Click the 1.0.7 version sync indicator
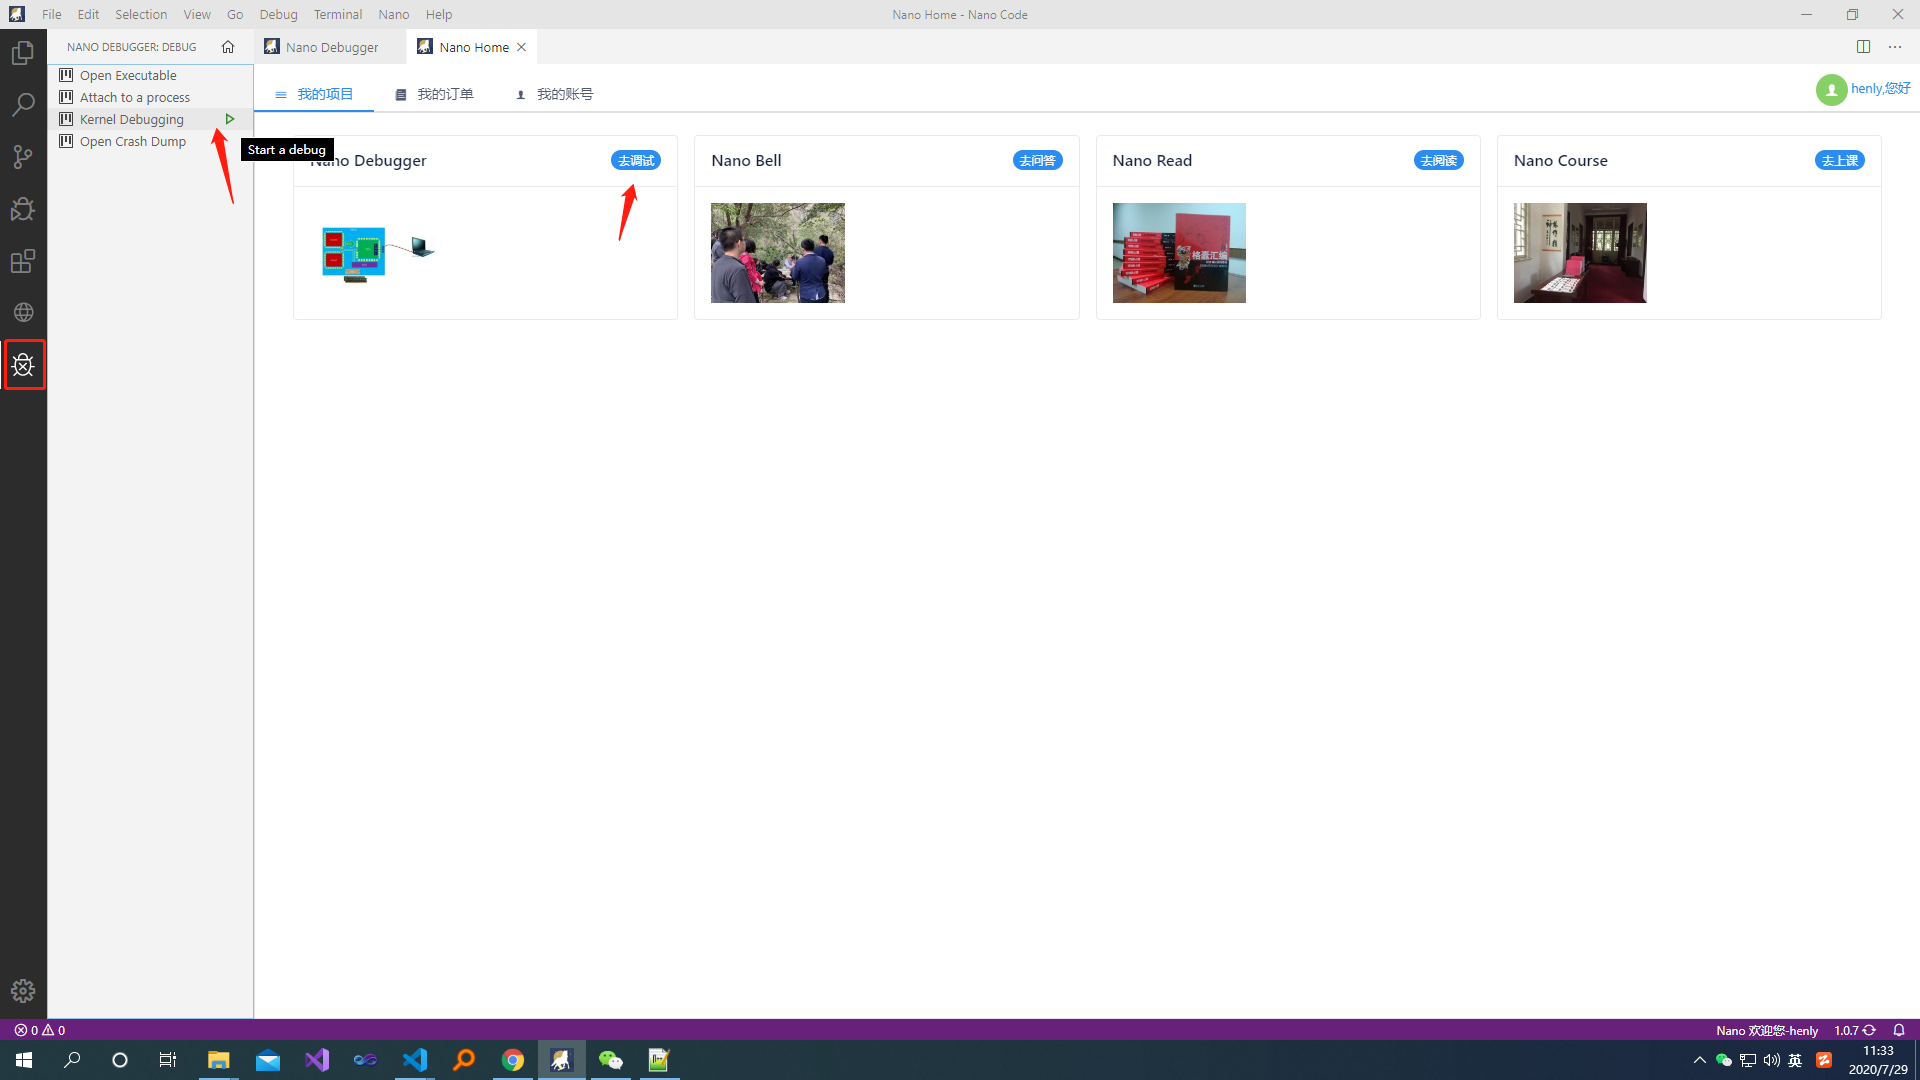 [x=1855, y=1030]
